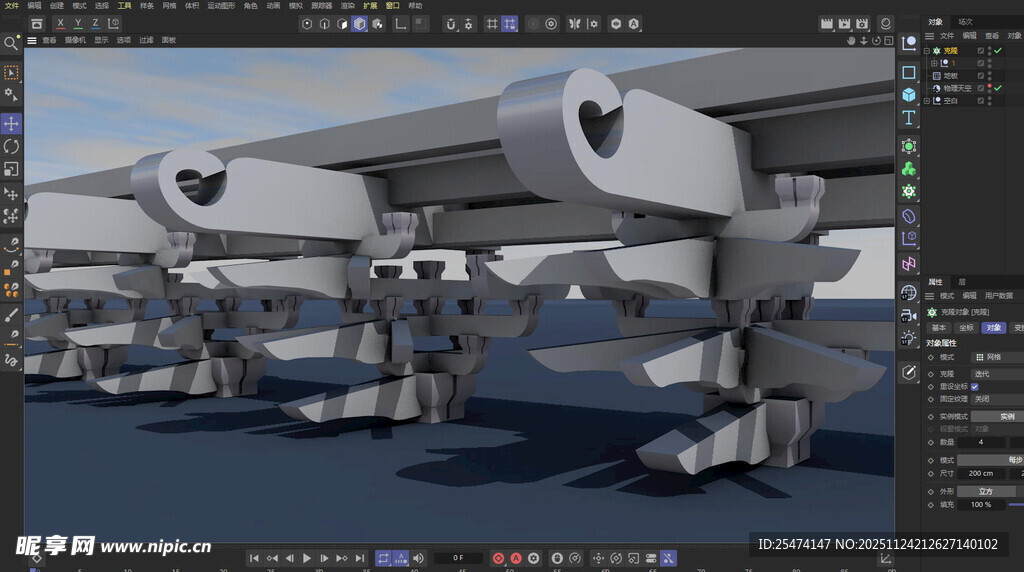Toggle the editor visibility checkbox for 克隆 object
This screenshot has width=1024, height=572.
click(x=990, y=50)
